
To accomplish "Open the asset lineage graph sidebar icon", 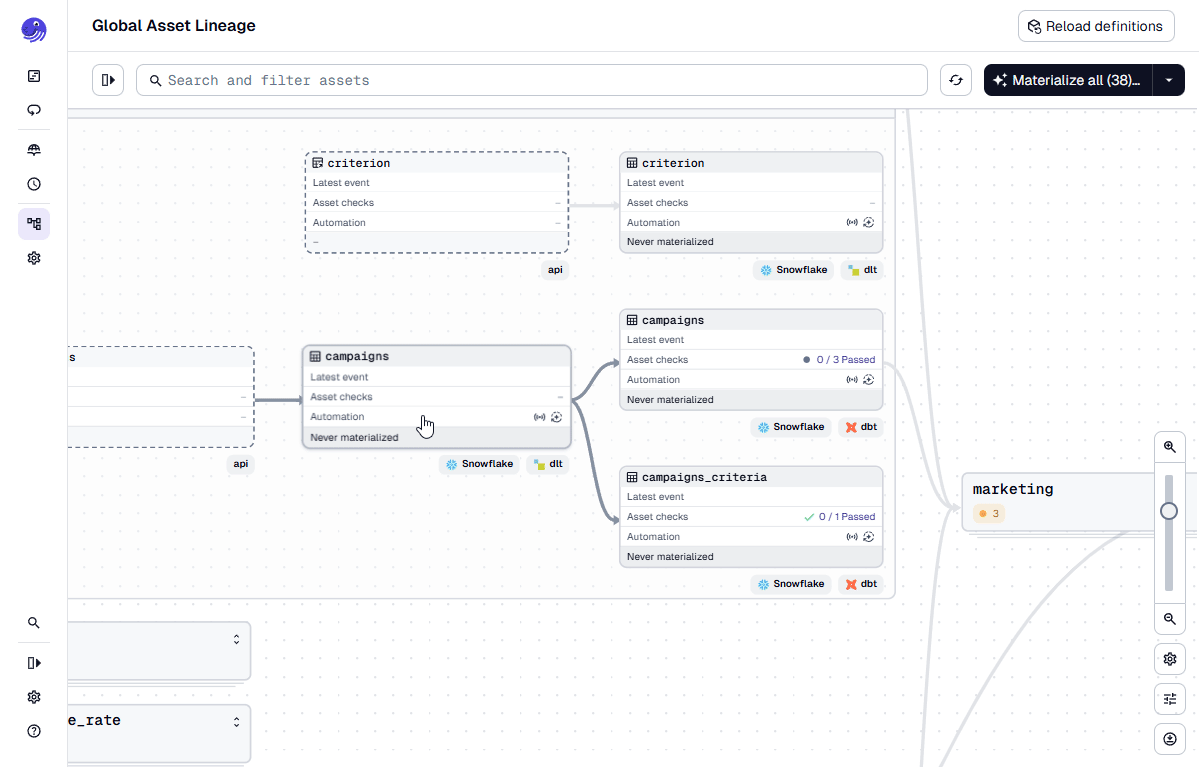I will point(34,224).
